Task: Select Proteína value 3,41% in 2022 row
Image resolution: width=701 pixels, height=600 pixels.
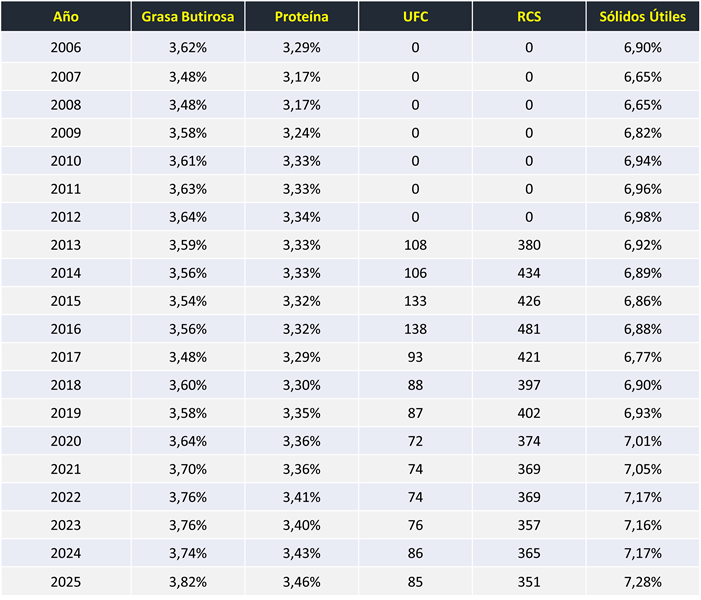Action: 301,497
